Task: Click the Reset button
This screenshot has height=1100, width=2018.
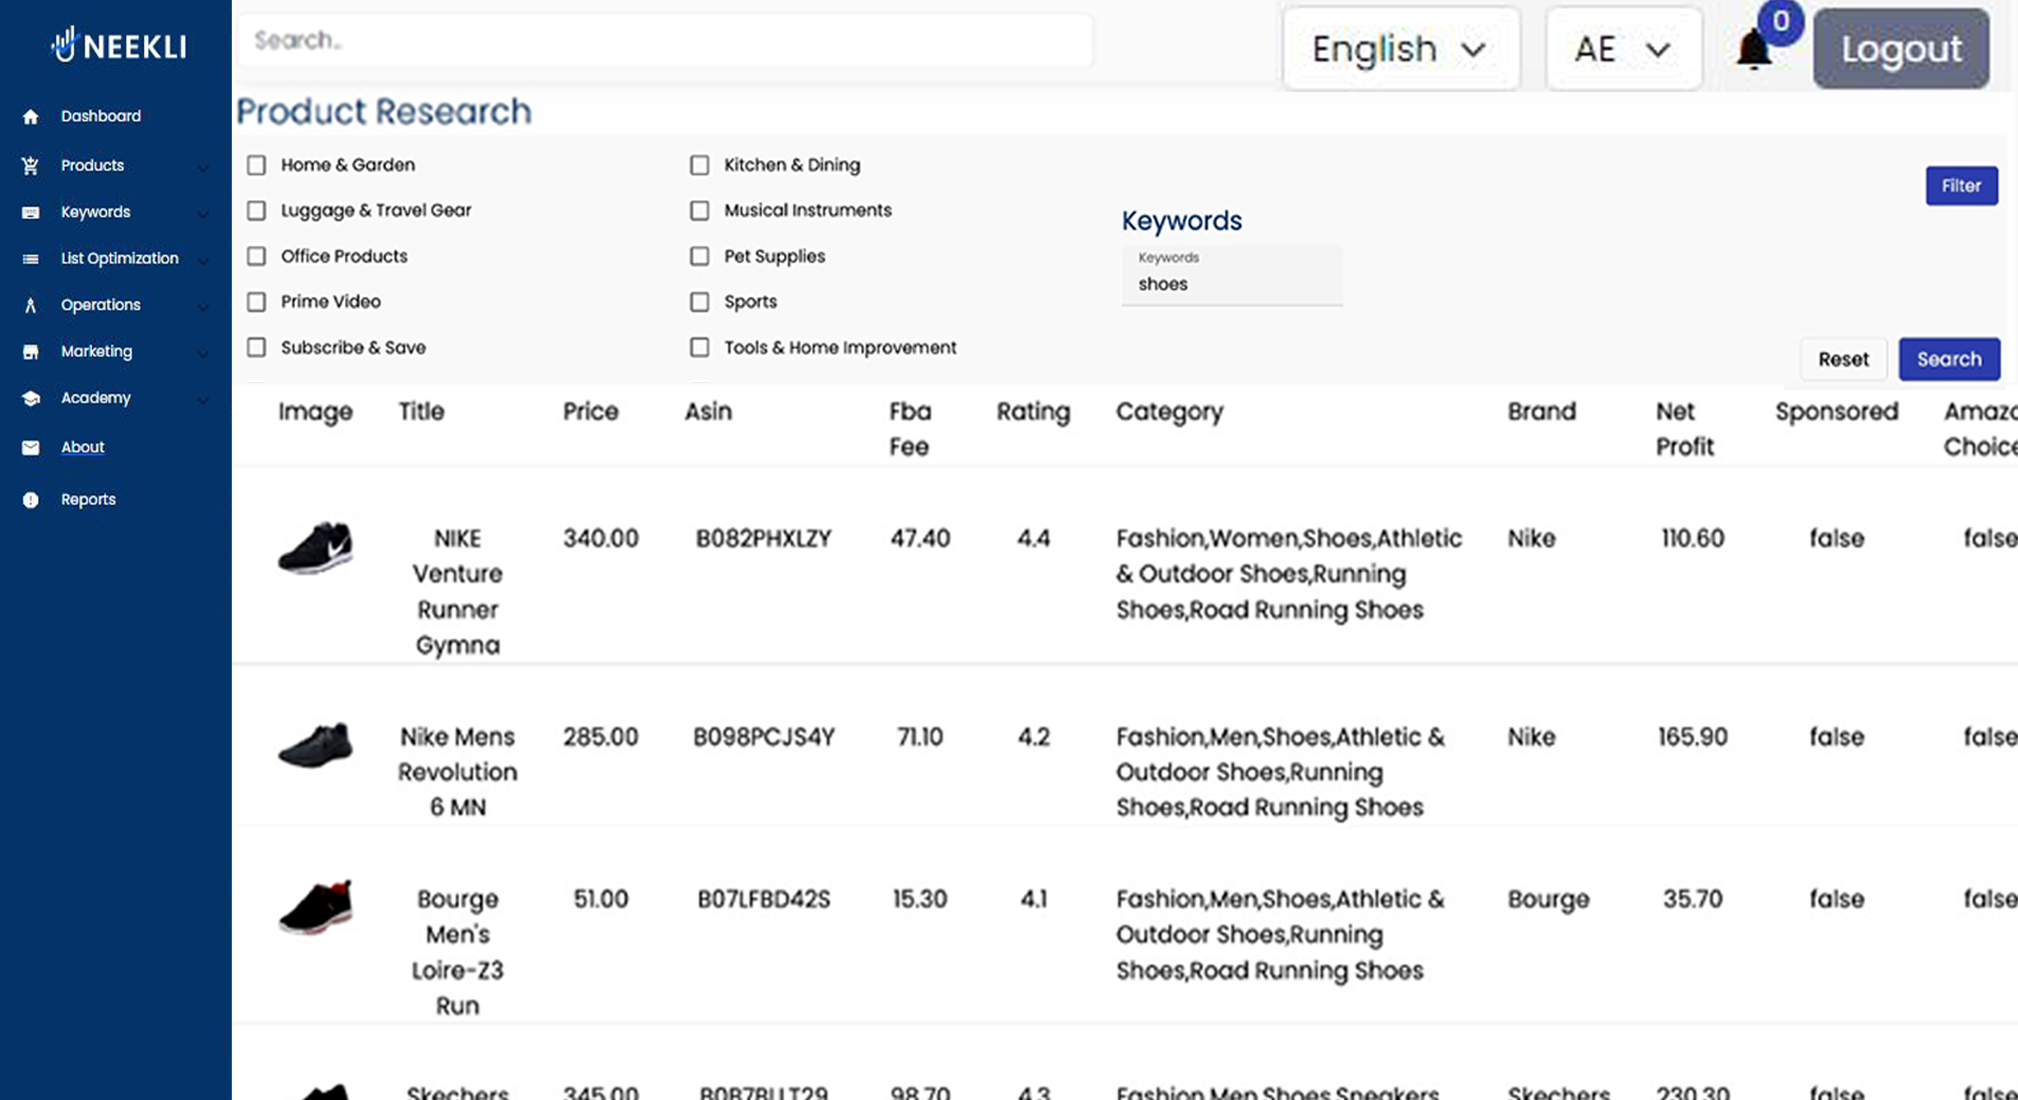Action: coord(1843,359)
